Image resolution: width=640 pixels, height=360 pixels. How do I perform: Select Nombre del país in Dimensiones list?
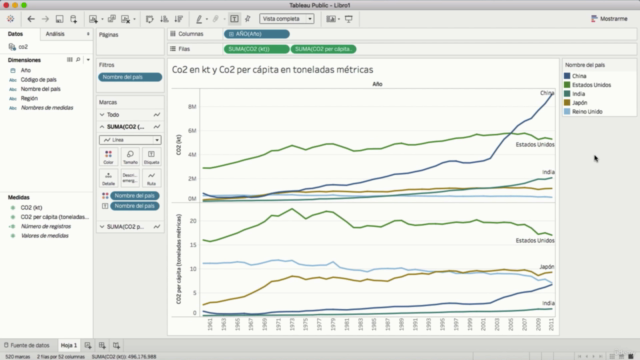coord(40,89)
